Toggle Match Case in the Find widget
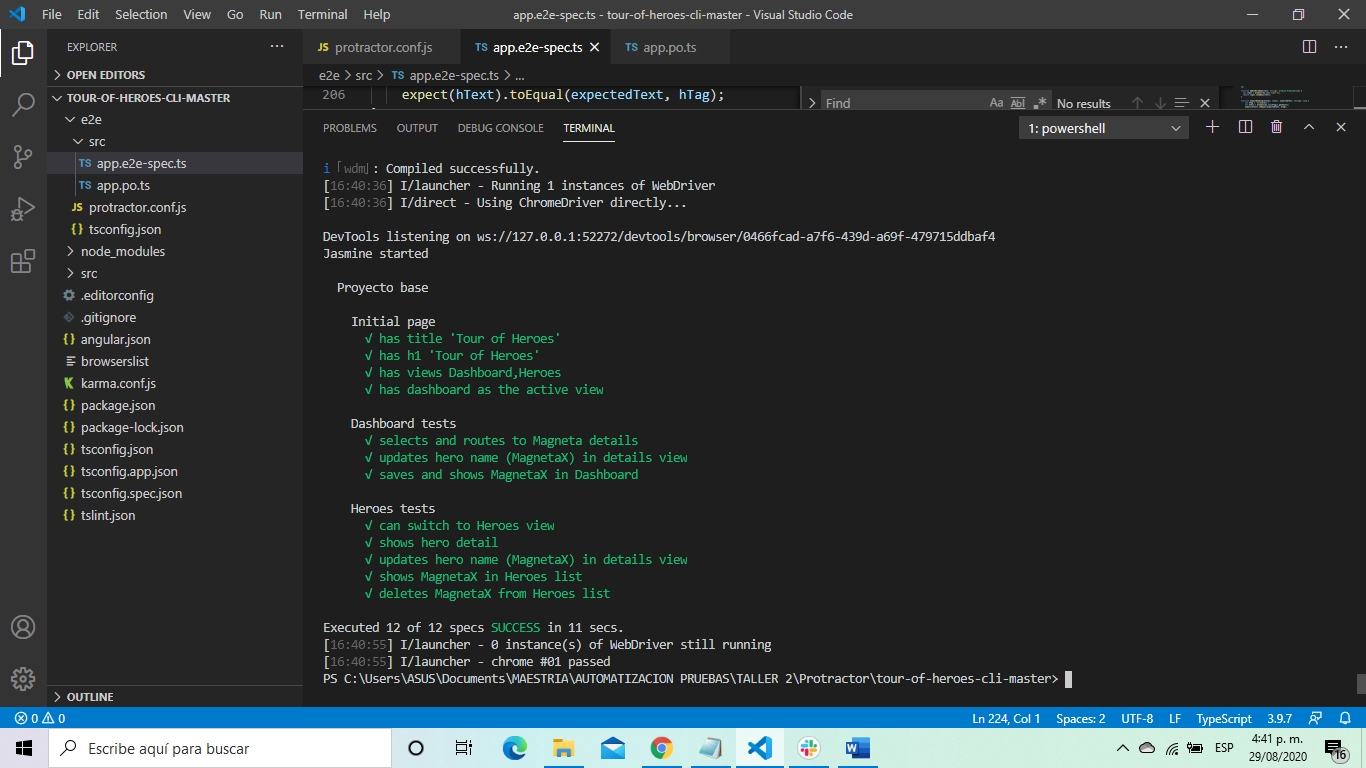 tap(996, 102)
